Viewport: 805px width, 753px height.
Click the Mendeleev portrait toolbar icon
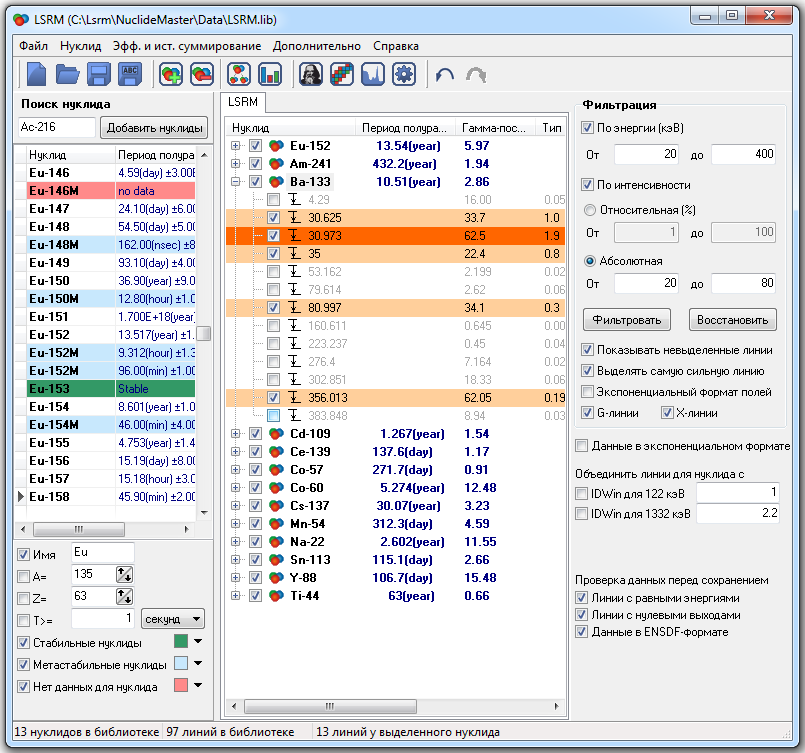point(311,74)
